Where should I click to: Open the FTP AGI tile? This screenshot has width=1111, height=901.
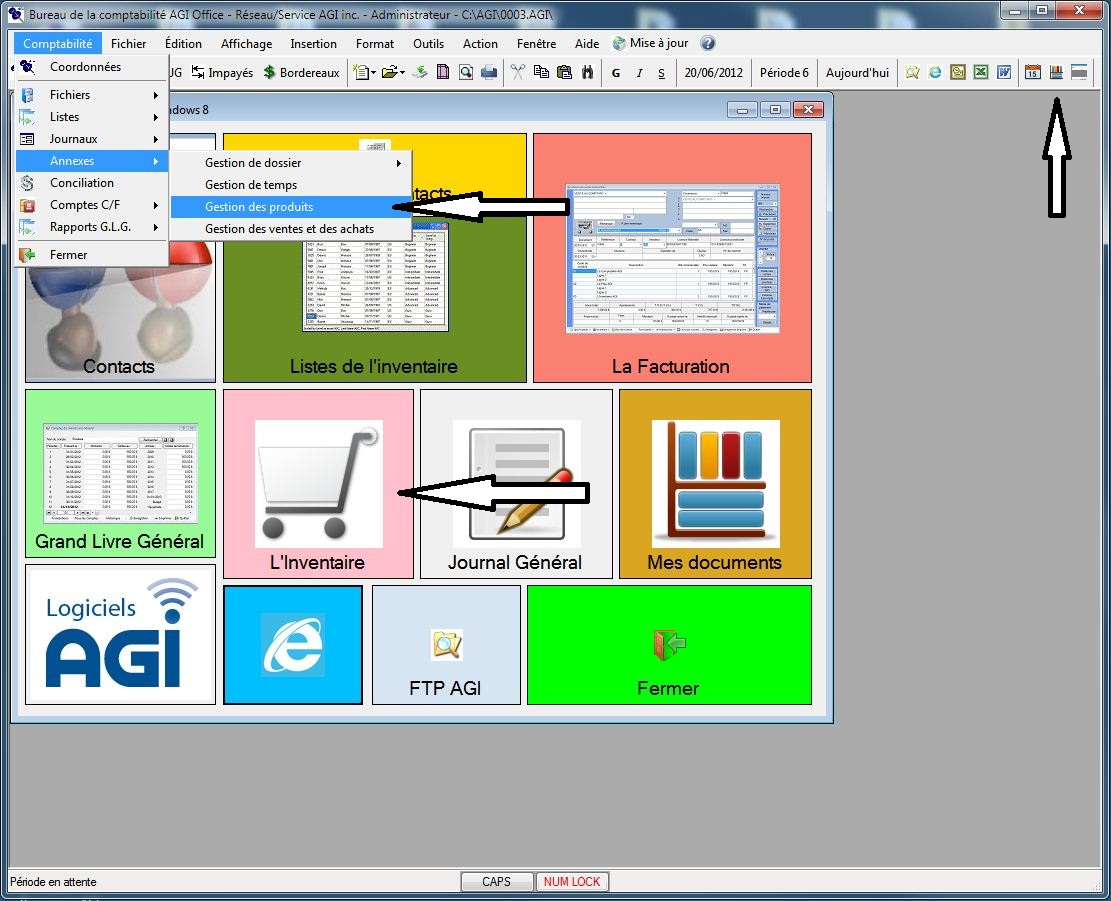[x=446, y=645]
